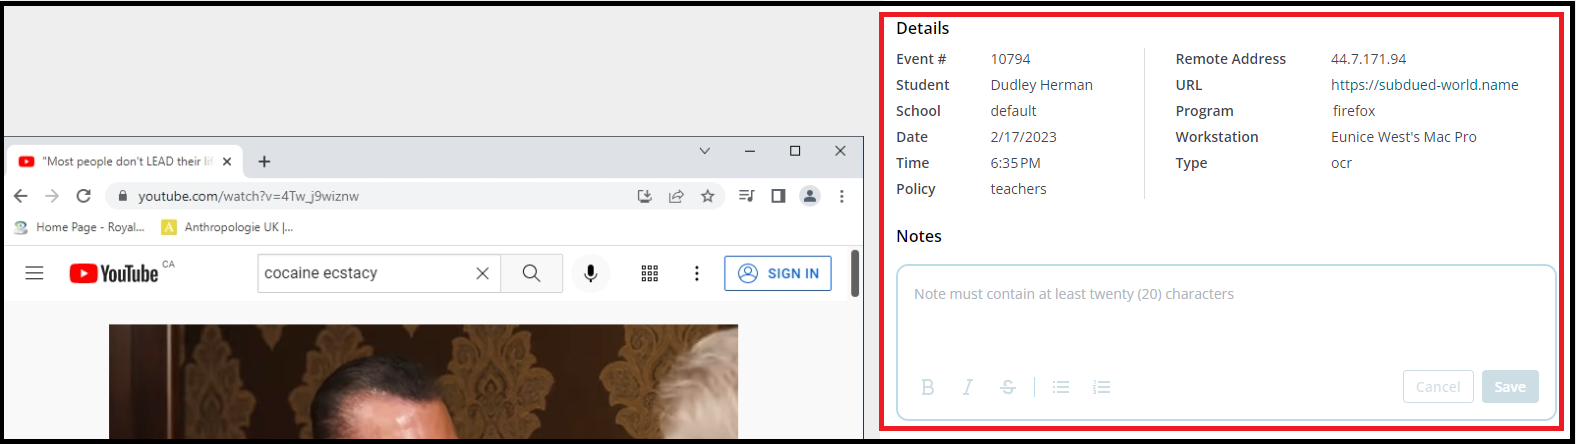Open the tab search chevron

pos(704,151)
